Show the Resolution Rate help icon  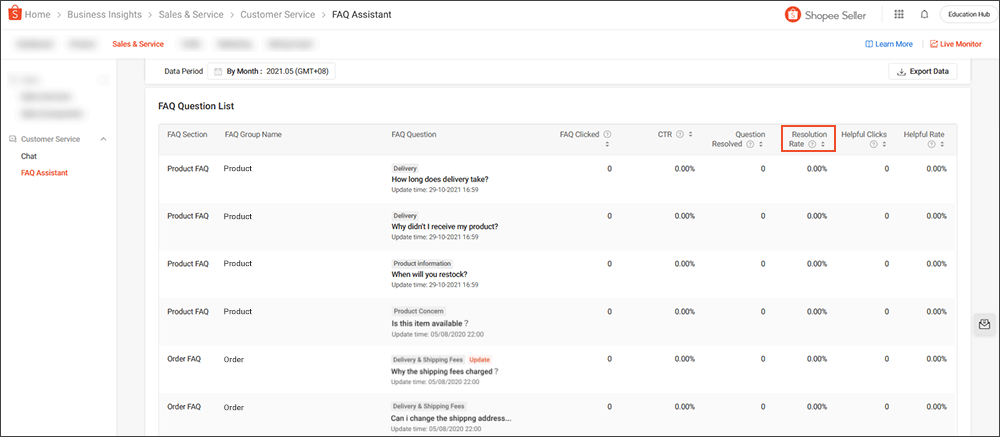point(812,144)
